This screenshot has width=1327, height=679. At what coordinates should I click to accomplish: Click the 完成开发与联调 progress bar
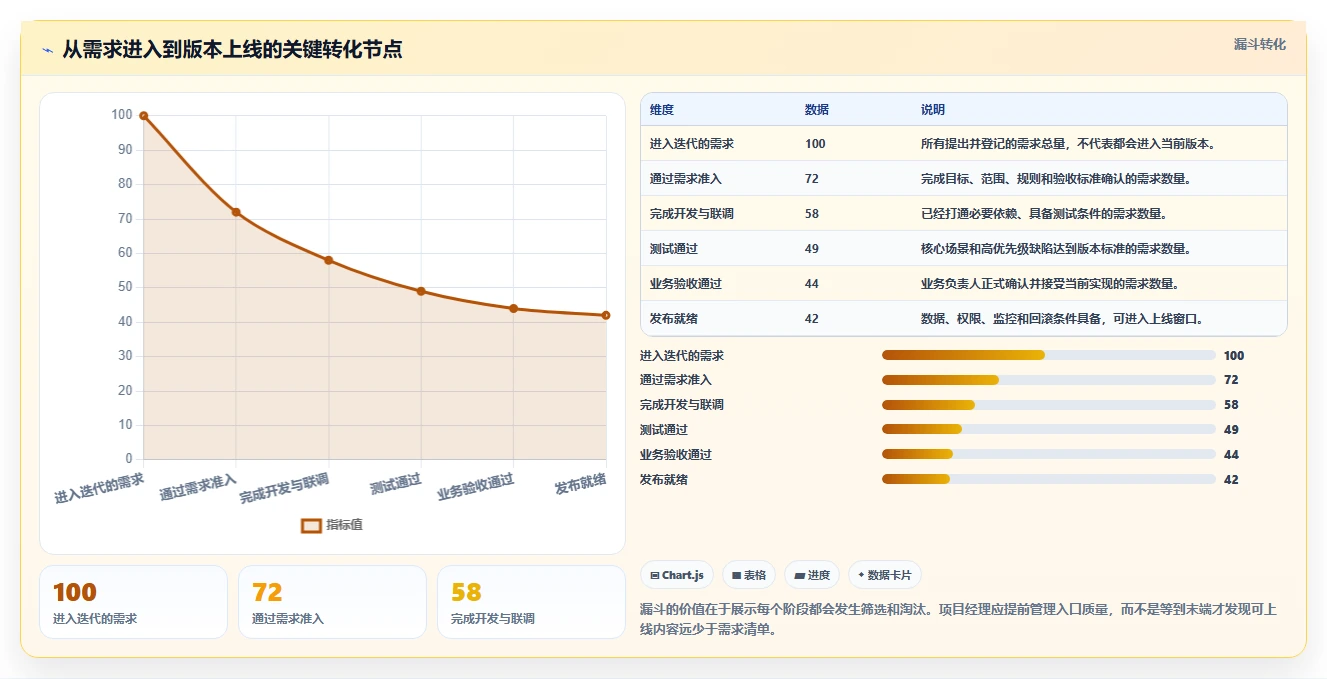(1049, 405)
